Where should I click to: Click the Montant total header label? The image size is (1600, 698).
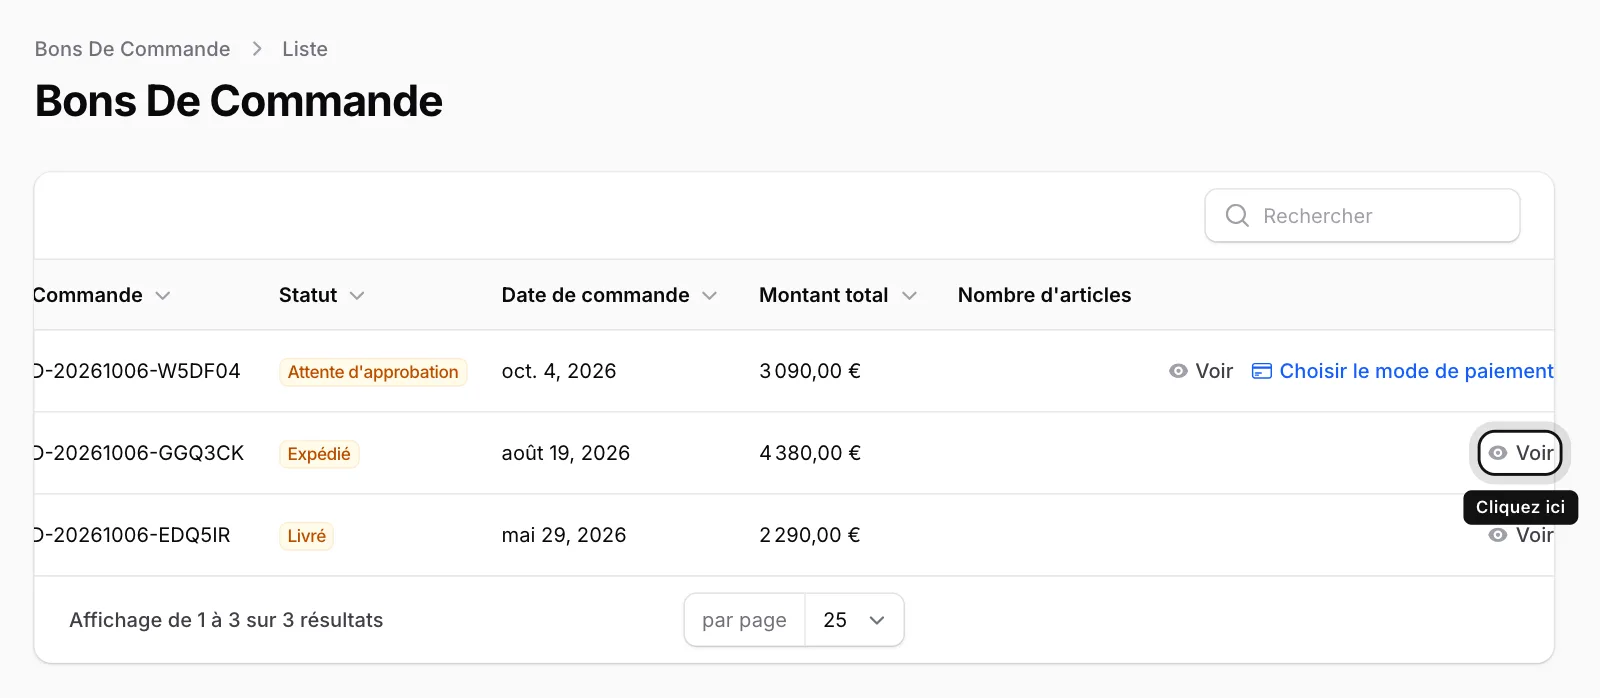(x=824, y=295)
